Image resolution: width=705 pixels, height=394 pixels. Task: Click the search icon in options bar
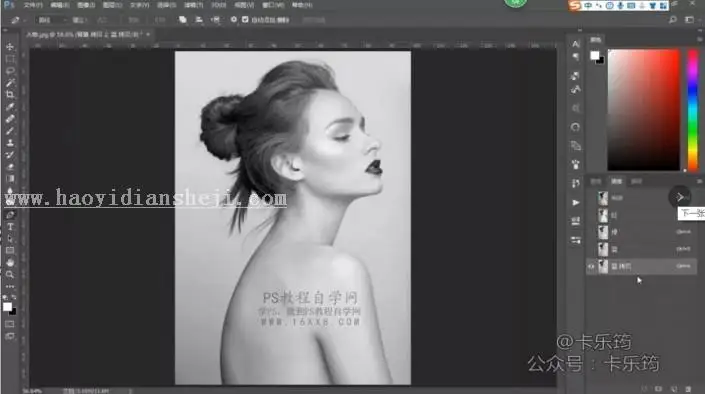click(x=673, y=20)
